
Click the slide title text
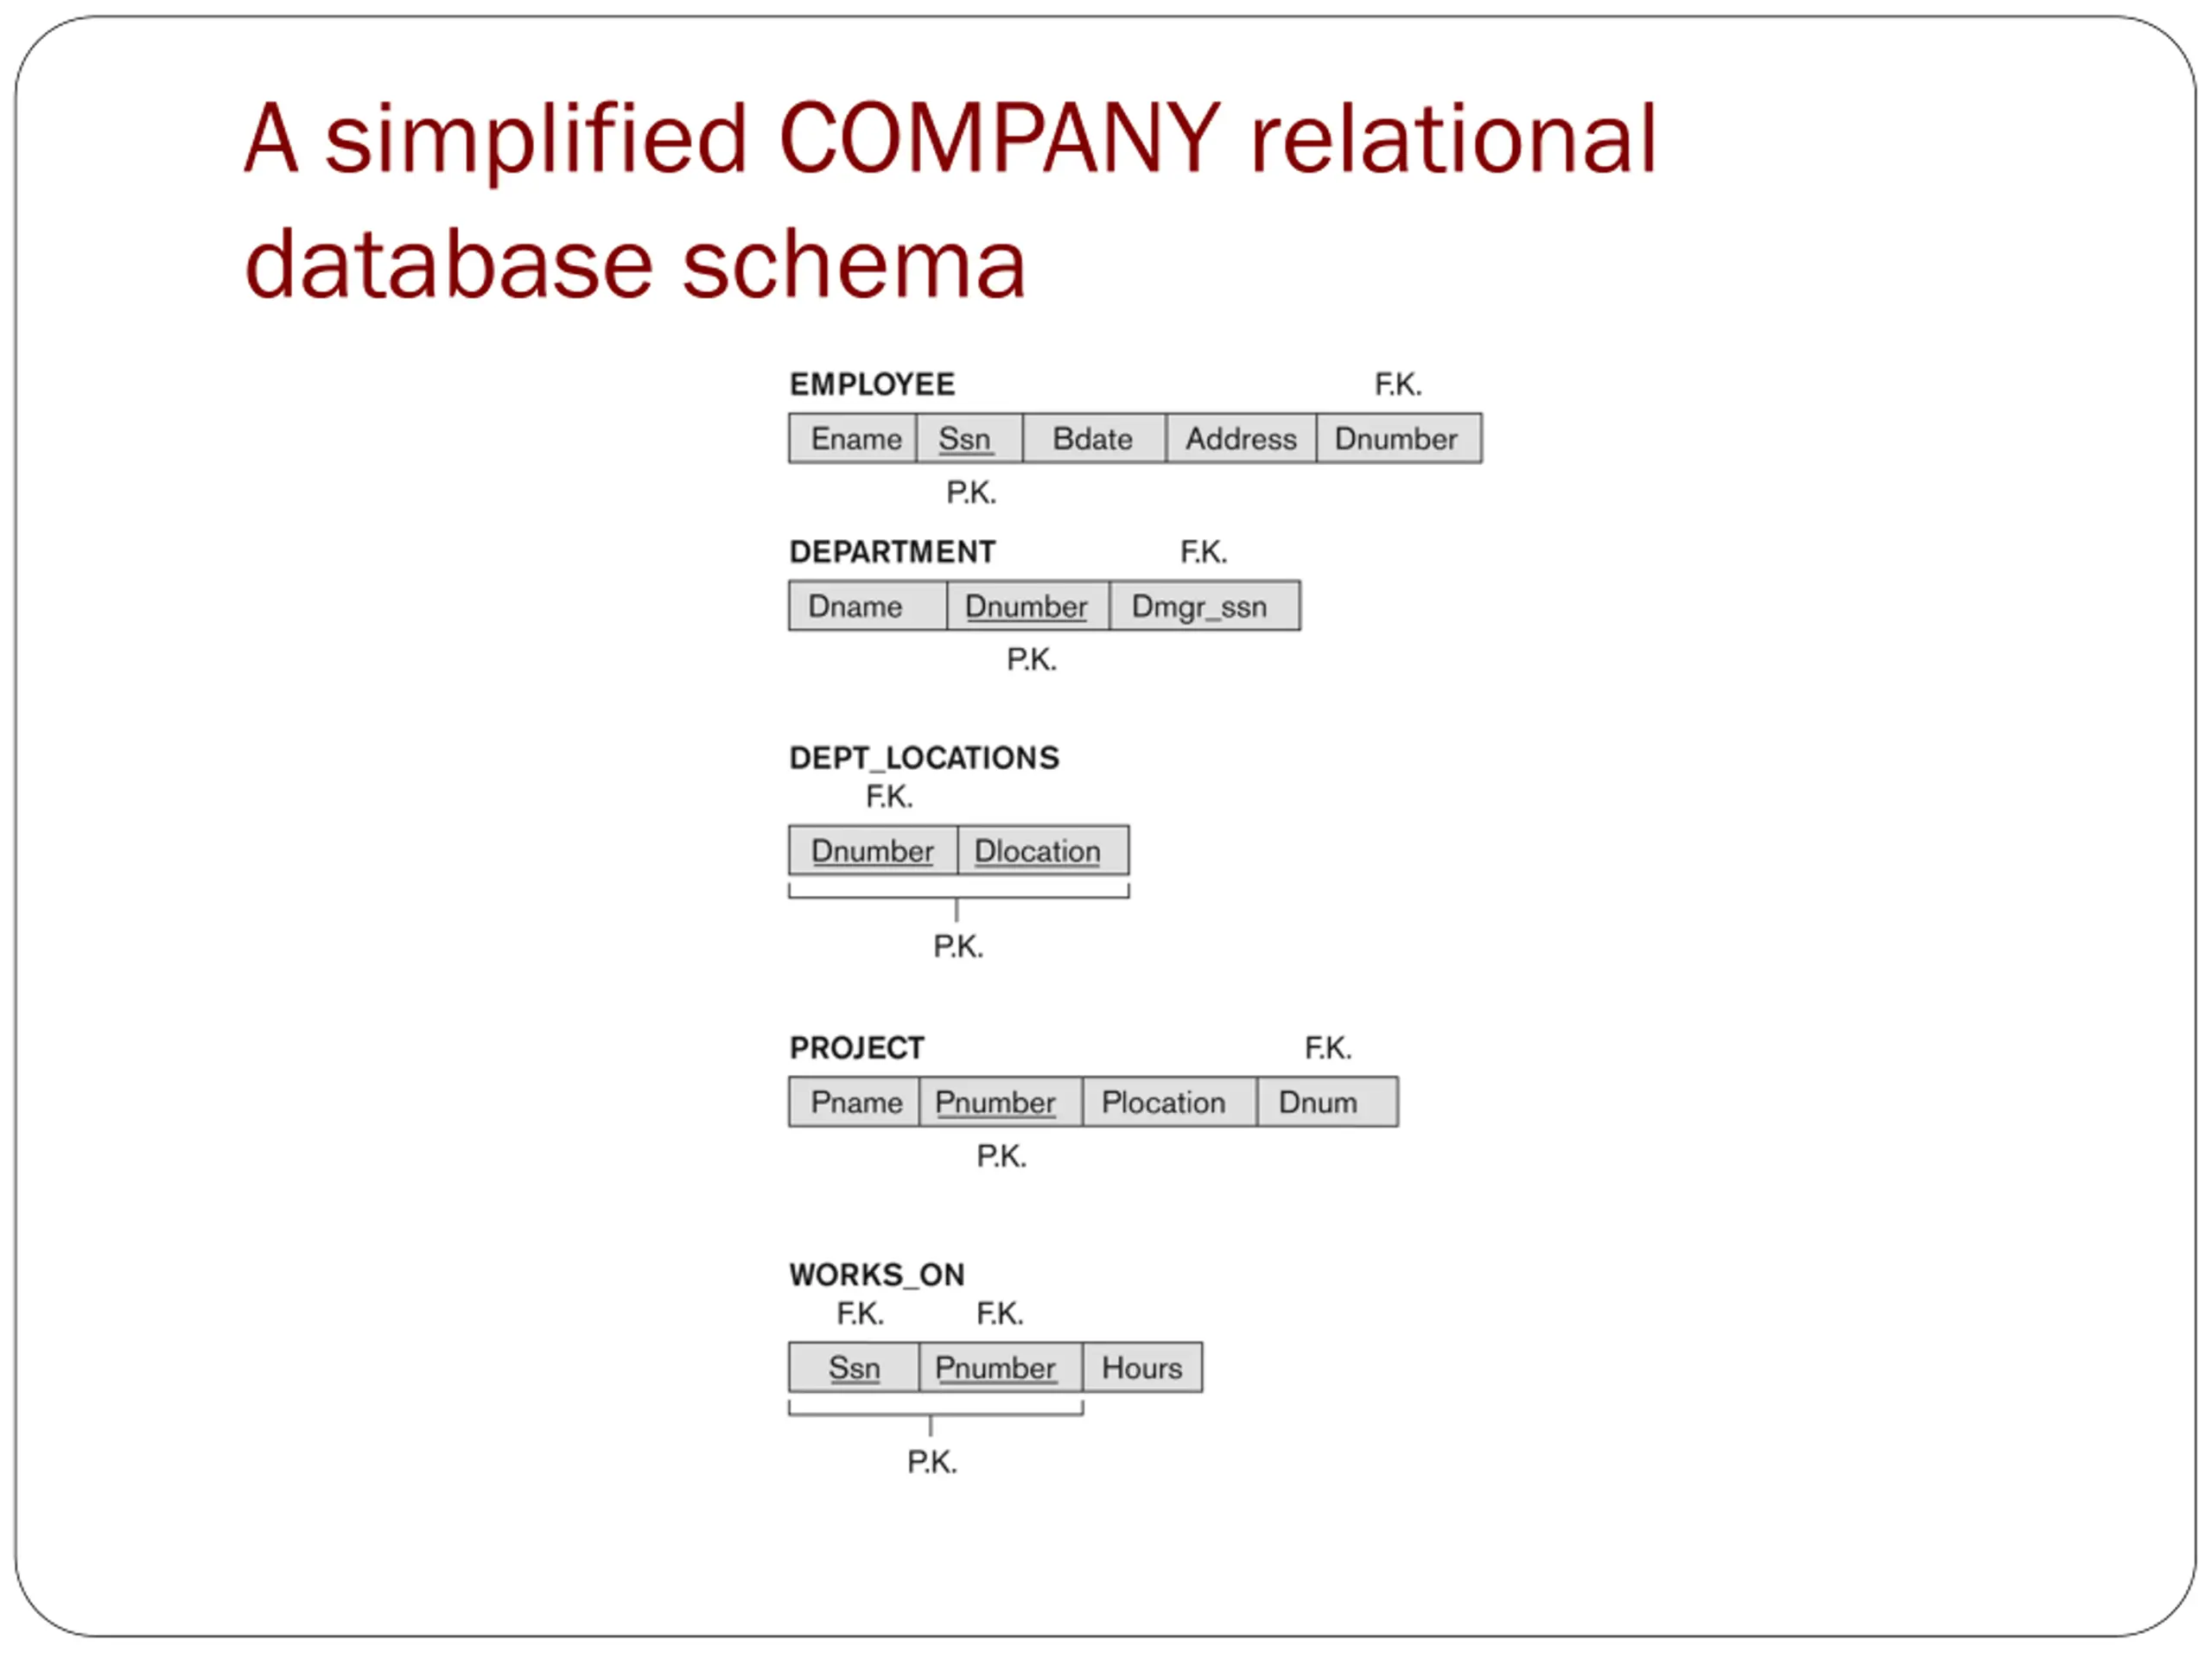[x=950, y=200]
